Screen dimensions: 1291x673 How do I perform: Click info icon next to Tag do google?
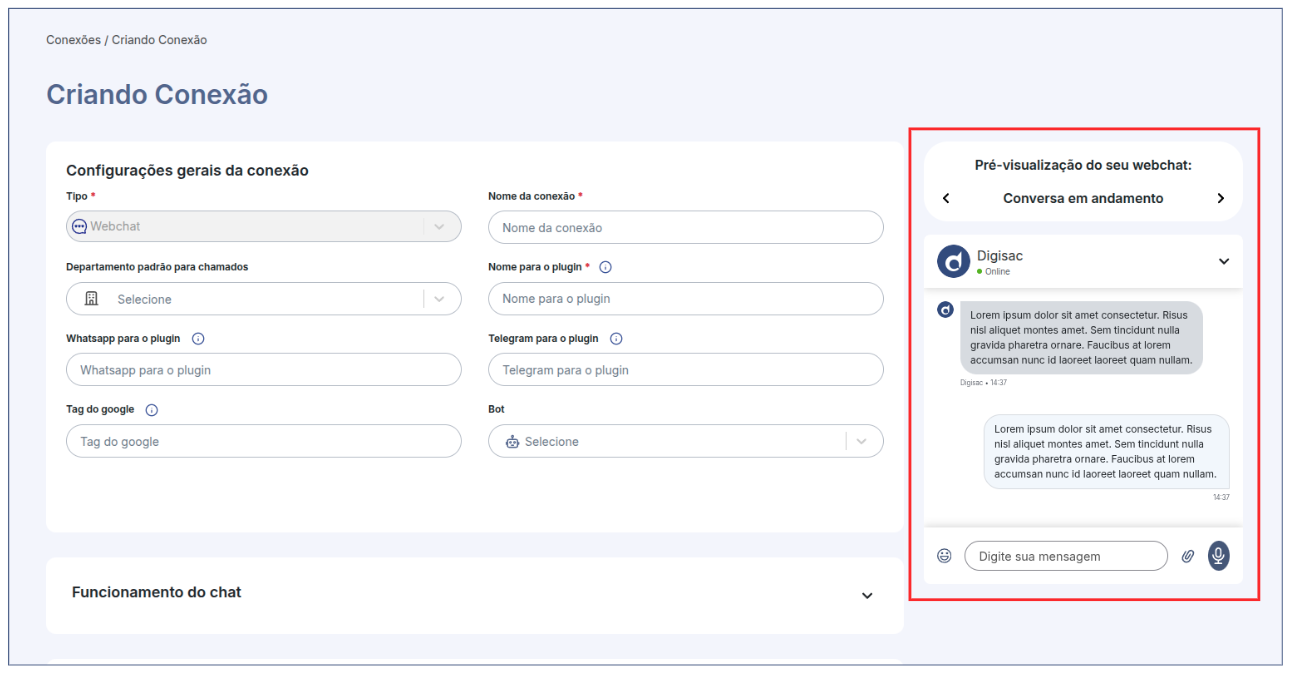(152, 410)
